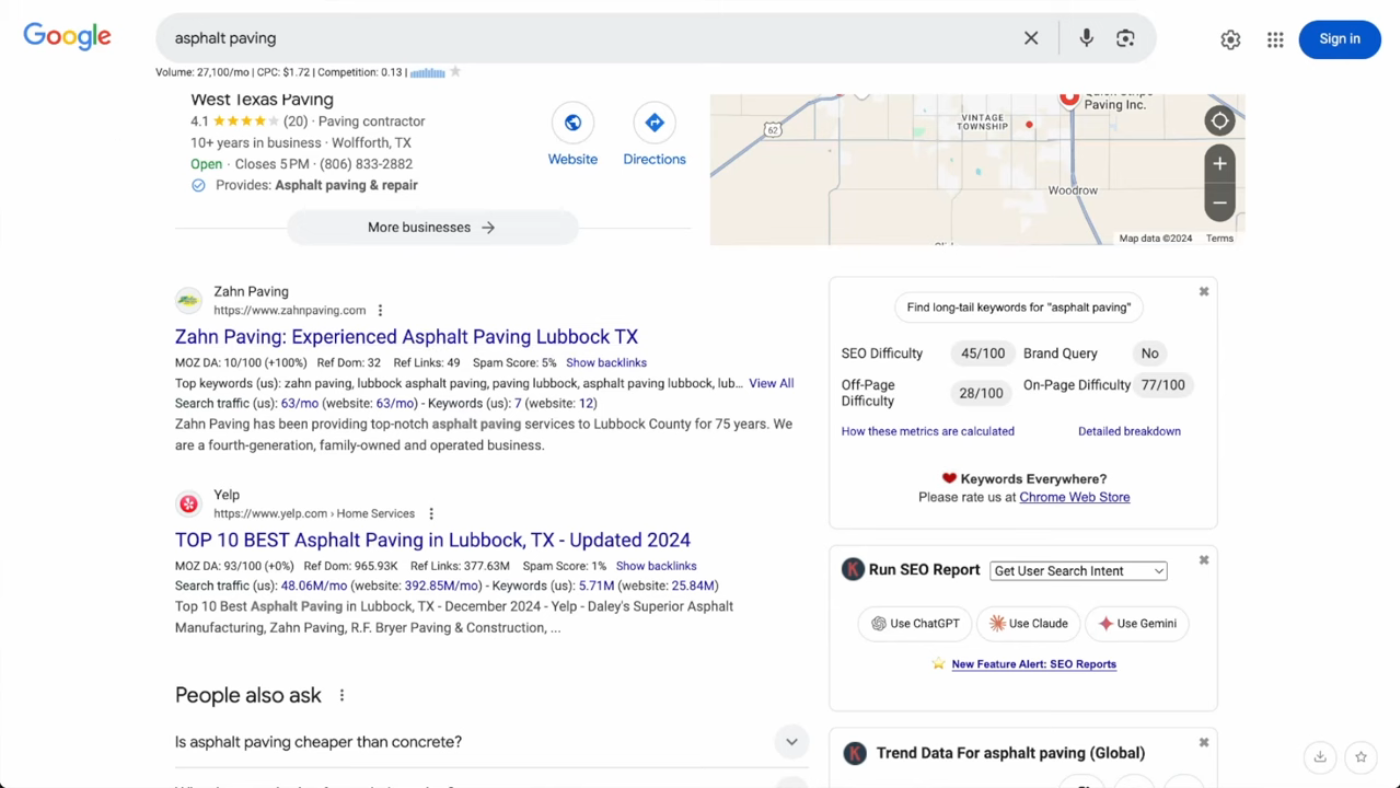Click SEO Difficulty value 45/100
Screen dimensions: 1400x788
point(983,353)
